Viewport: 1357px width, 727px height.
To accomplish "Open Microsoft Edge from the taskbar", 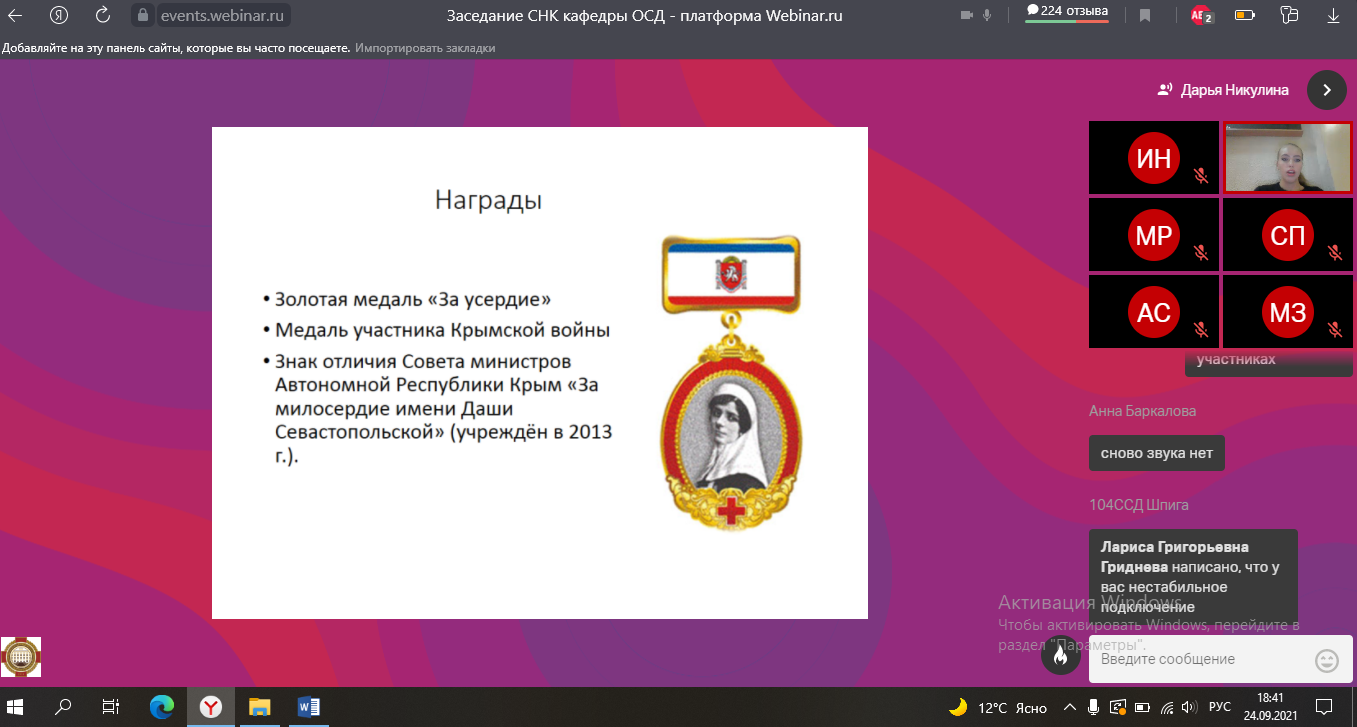I will [x=161, y=707].
